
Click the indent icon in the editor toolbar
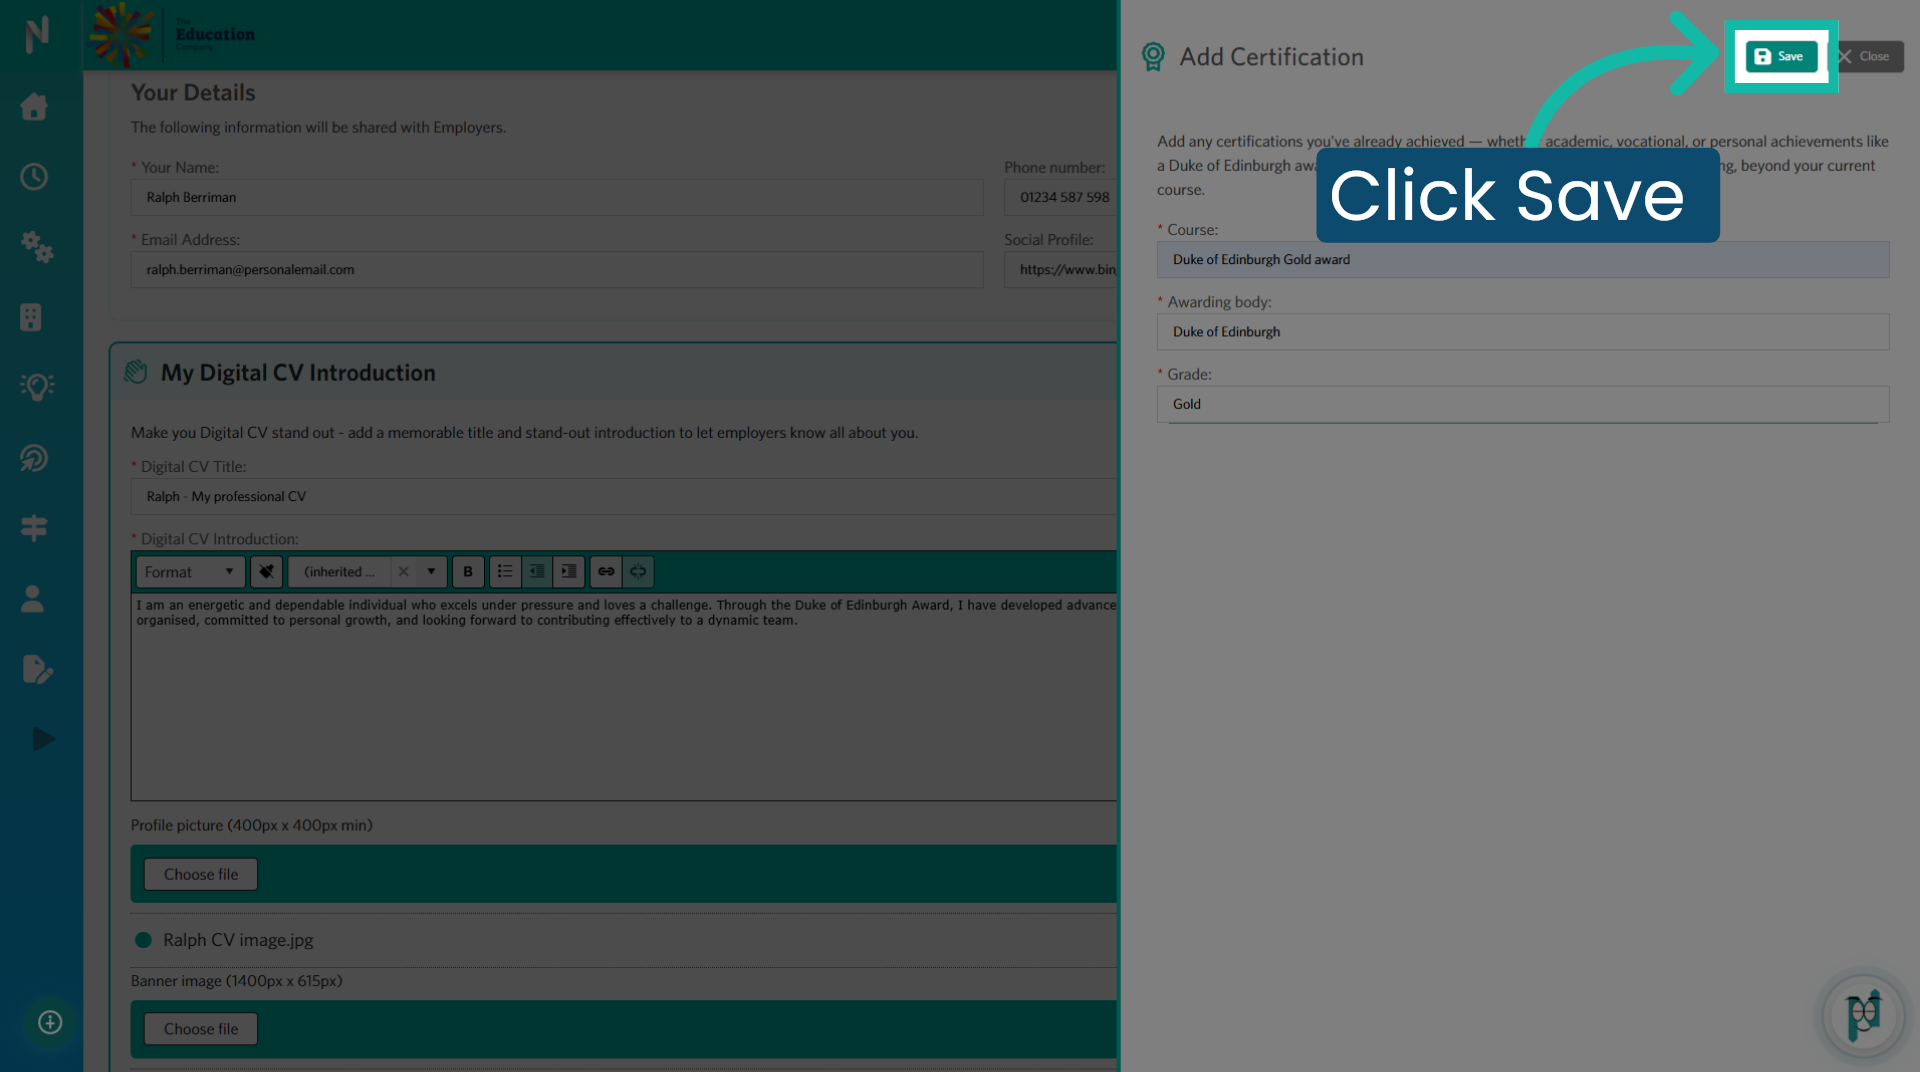pyautogui.click(x=569, y=572)
